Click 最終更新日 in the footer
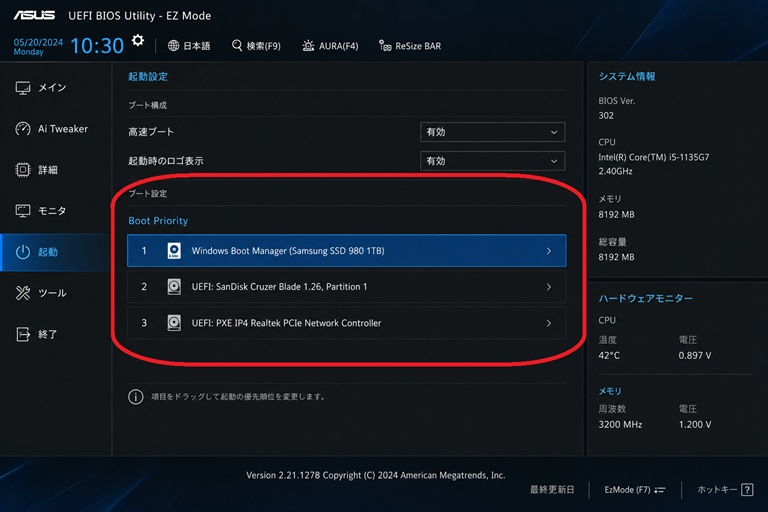The height and width of the screenshot is (512, 768). [552, 489]
